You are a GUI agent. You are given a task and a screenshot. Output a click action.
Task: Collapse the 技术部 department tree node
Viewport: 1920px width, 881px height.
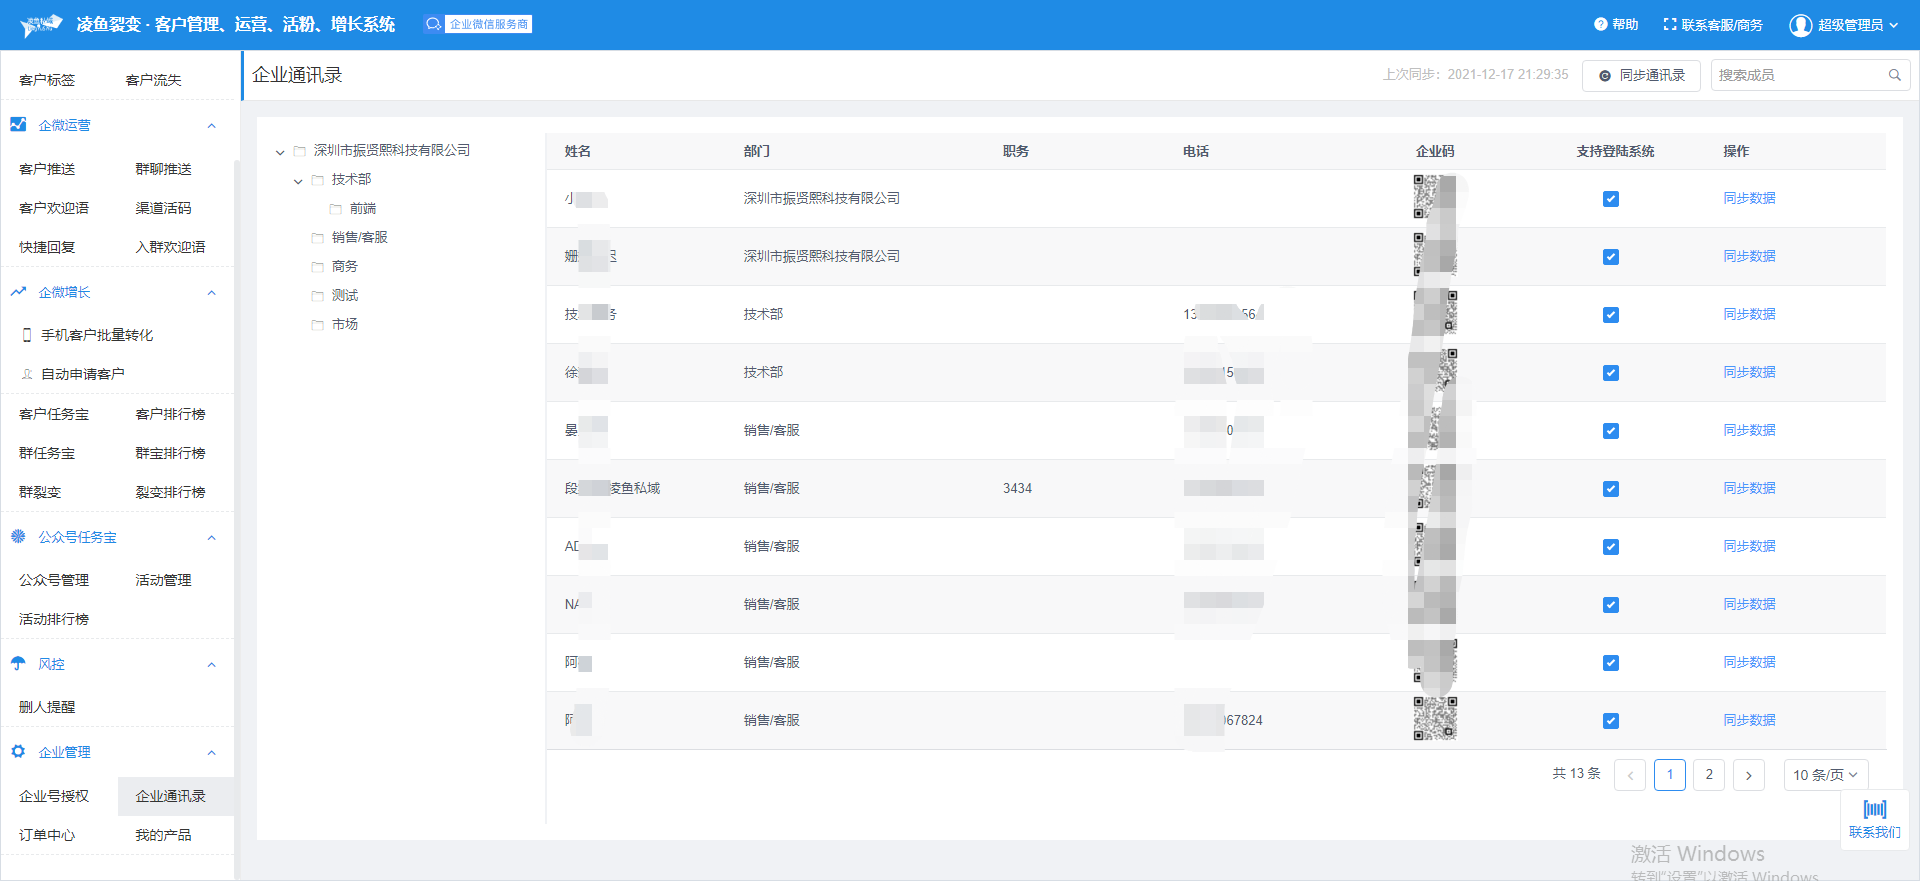coord(298,181)
